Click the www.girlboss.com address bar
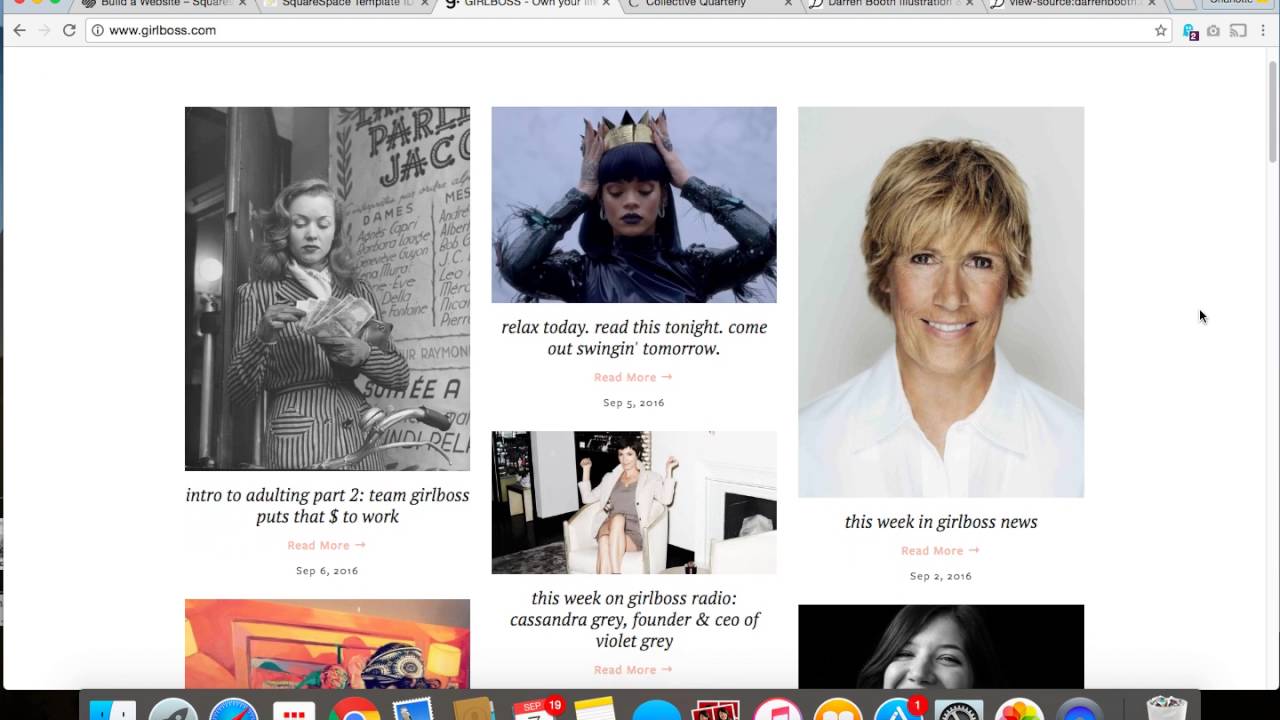 coord(629,30)
